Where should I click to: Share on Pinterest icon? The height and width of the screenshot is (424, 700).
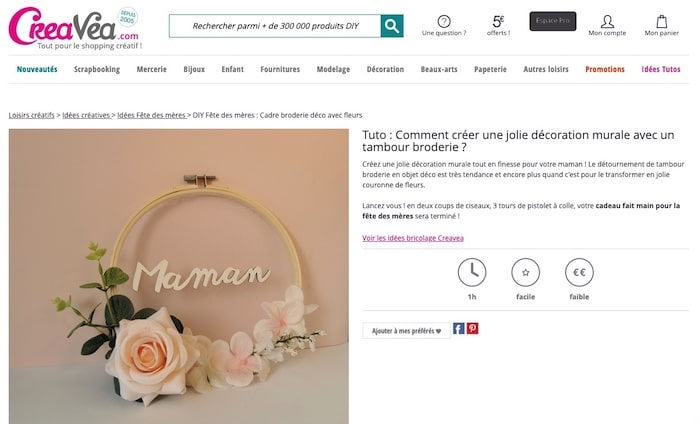[472, 328]
